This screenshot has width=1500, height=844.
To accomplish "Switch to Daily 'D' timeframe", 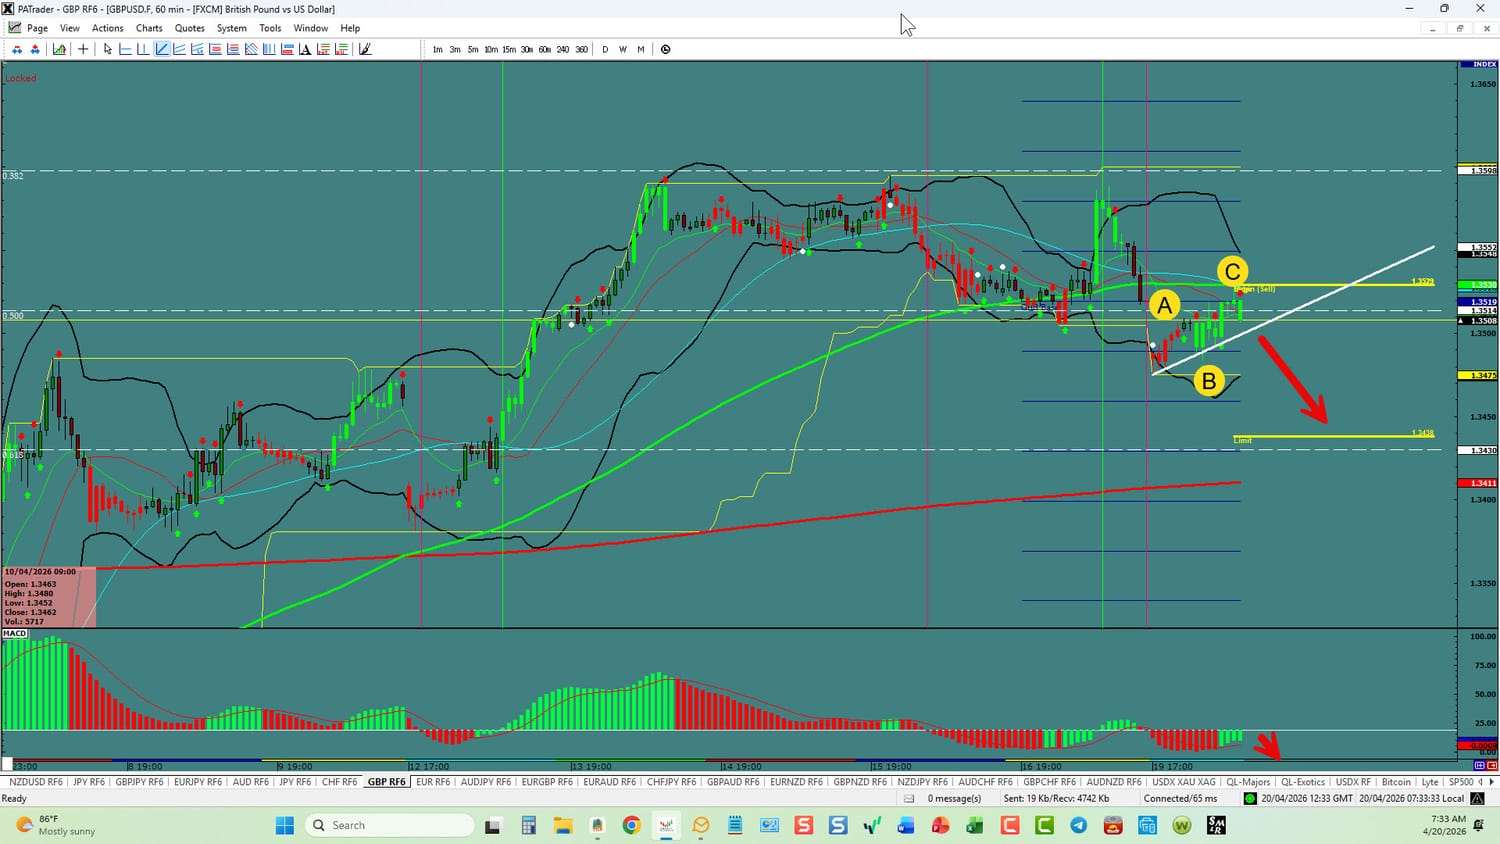I will pos(605,49).
